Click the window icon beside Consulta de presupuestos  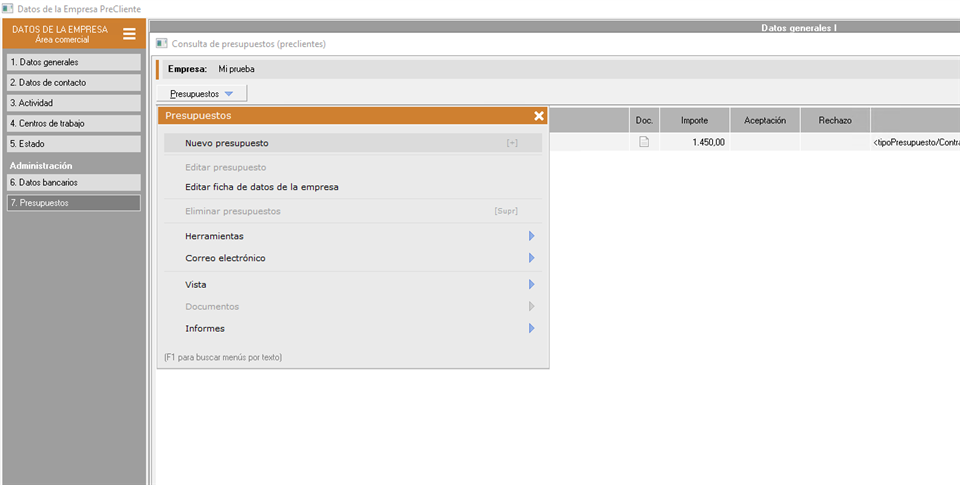(x=162, y=43)
